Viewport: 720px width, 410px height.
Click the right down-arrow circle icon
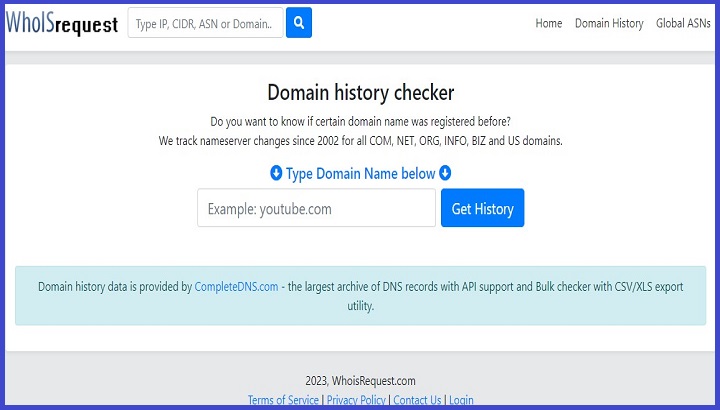(445, 173)
